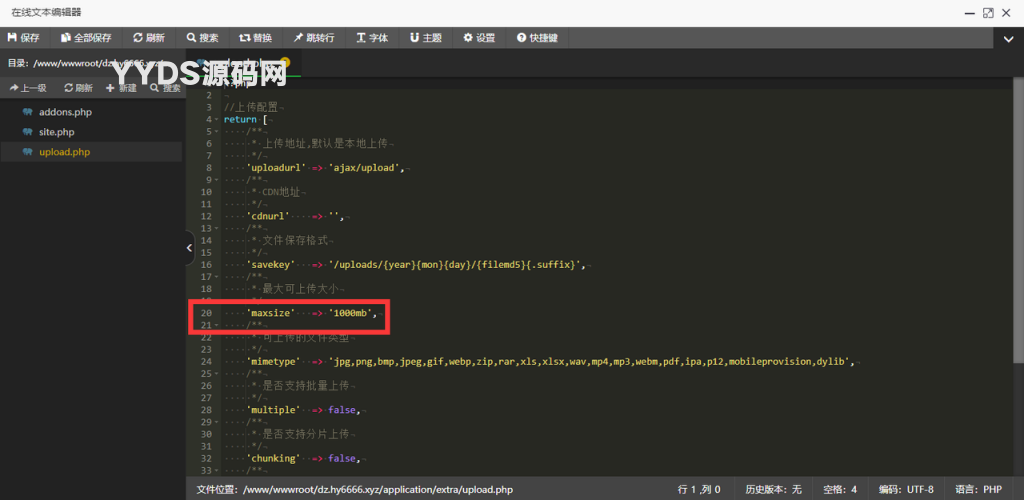Open site.php from the file list
Viewport: 1024px width, 500px height.
[56, 132]
